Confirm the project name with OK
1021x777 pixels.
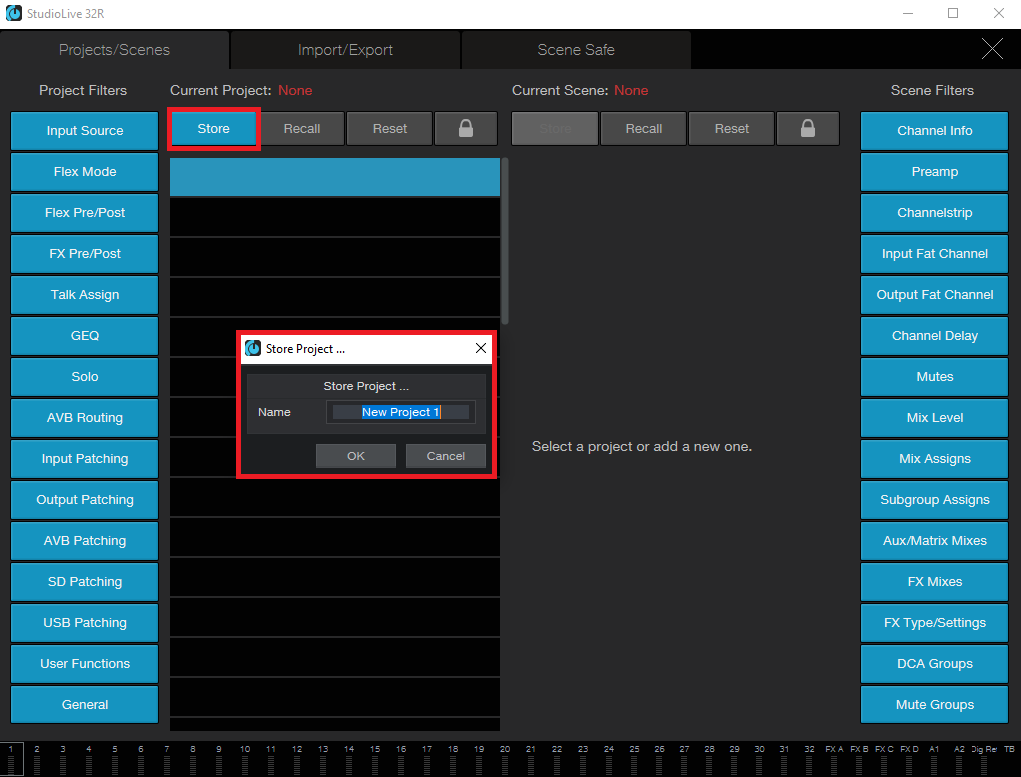[356, 456]
